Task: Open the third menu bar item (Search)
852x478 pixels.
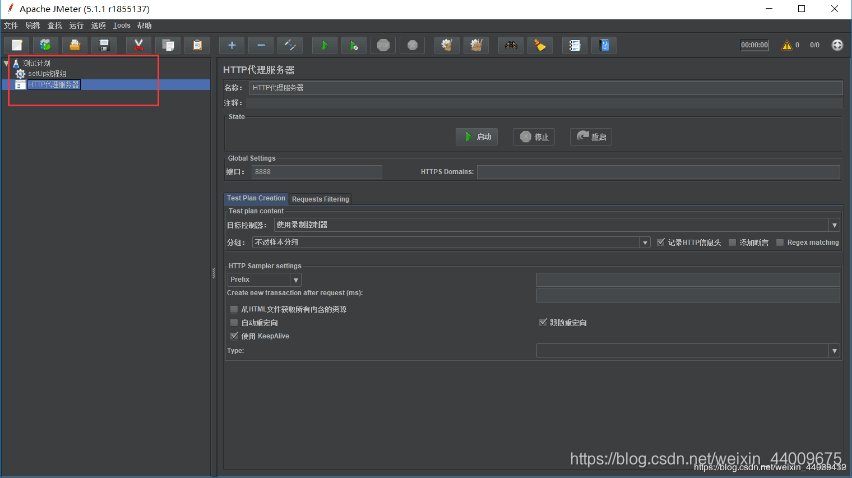Action: [x=54, y=26]
